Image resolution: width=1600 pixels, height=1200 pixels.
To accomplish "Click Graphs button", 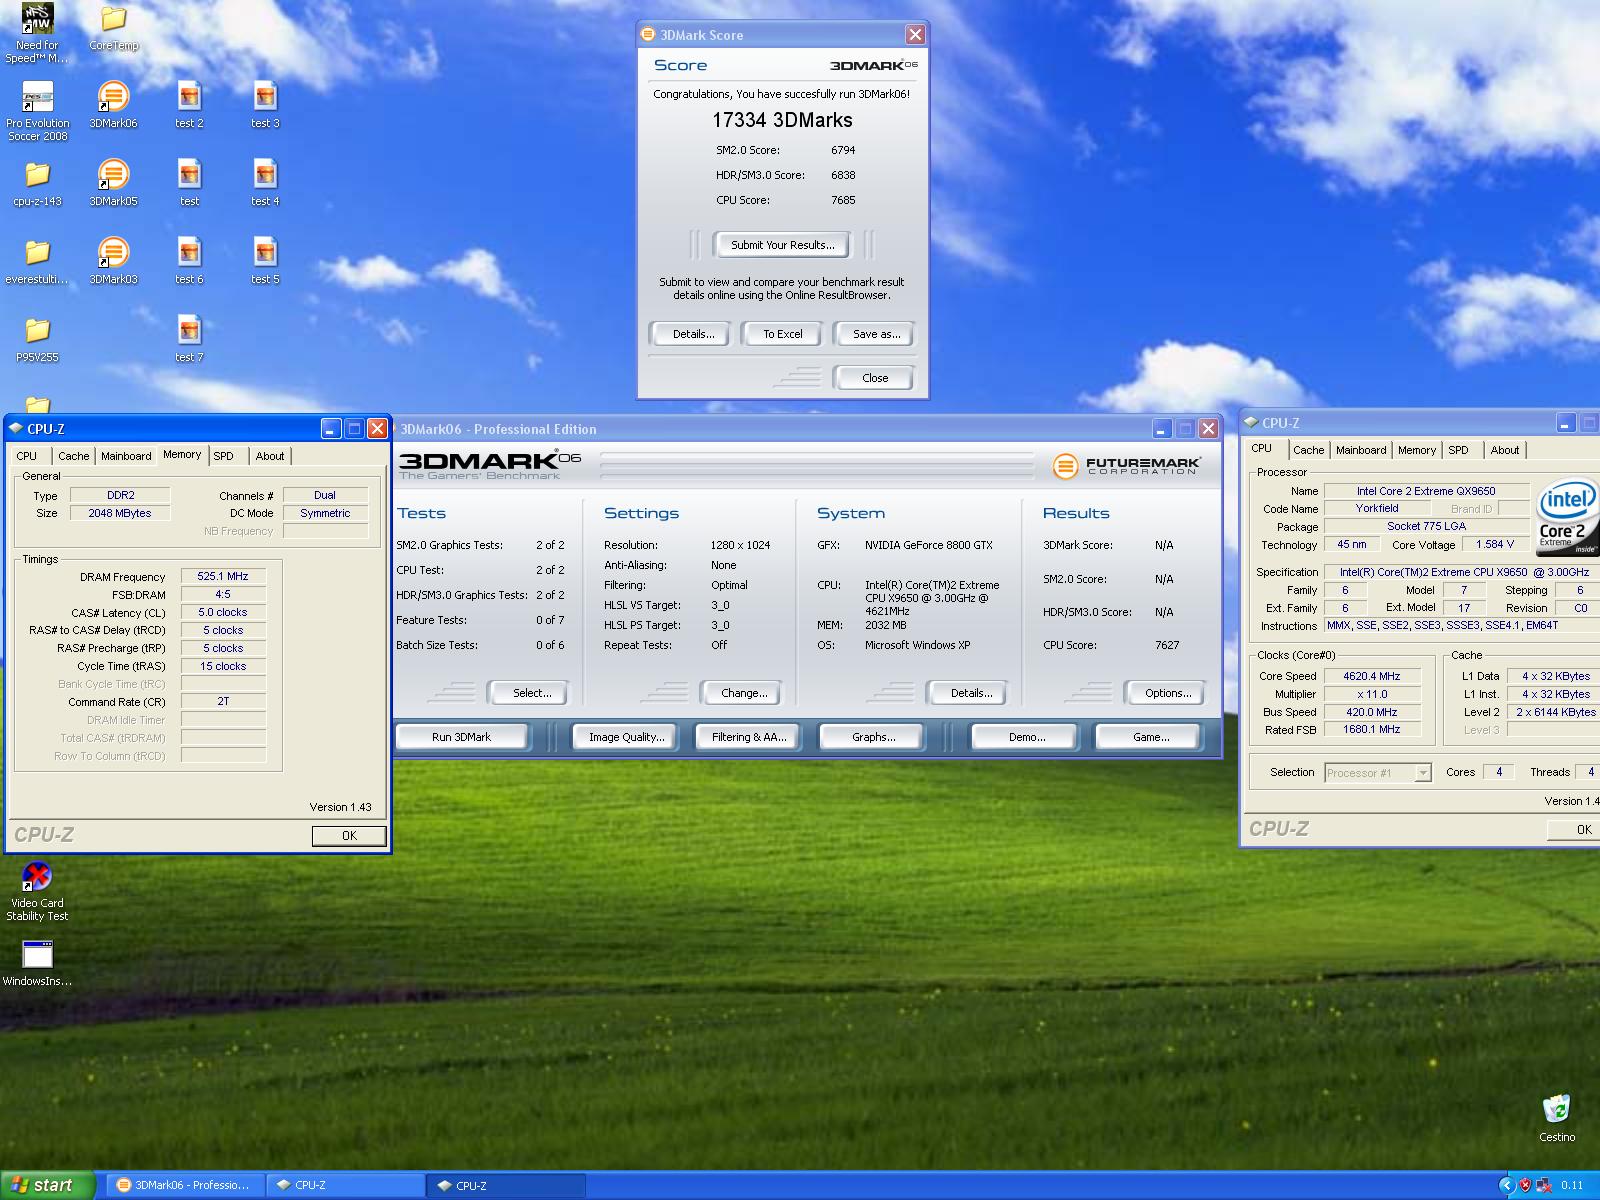I will (x=873, y=737).
